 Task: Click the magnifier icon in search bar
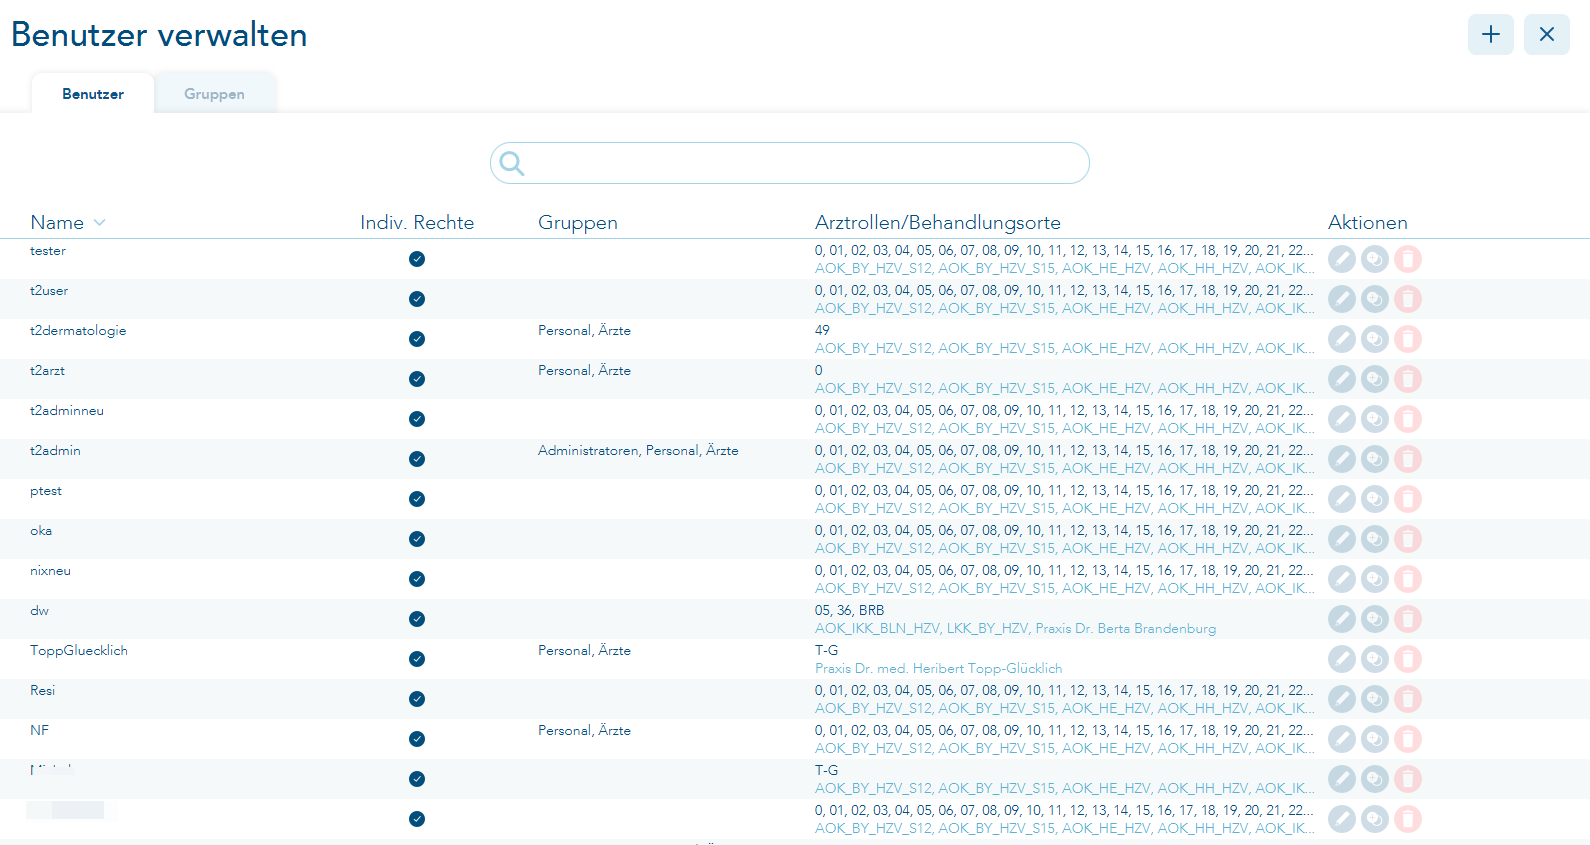[x=512, y=163]
